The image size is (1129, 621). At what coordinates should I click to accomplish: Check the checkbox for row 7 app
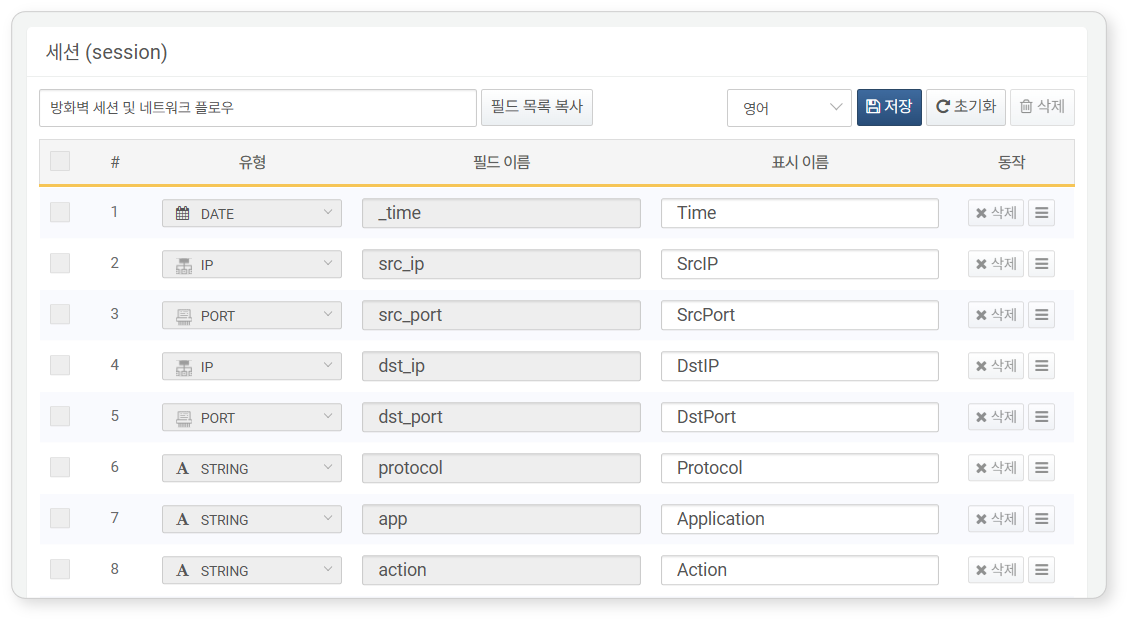[60, 518]
